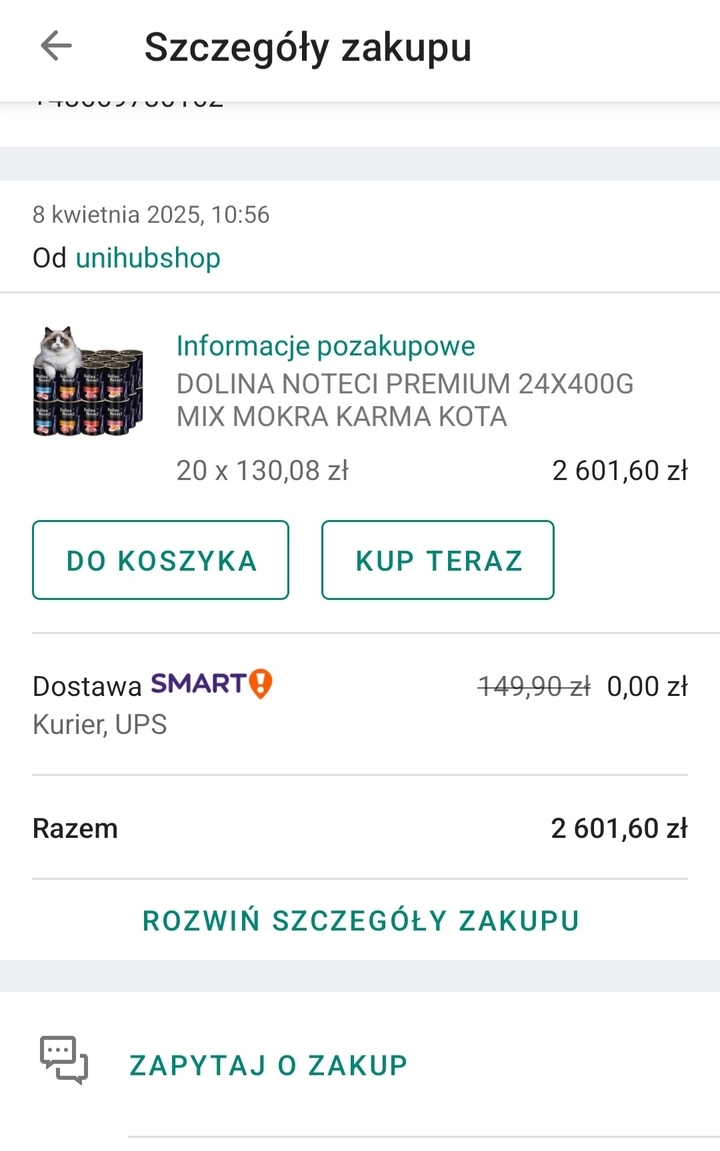Open the cat food product thumbnail
The image size is (720, 1151).
[88, 382]
